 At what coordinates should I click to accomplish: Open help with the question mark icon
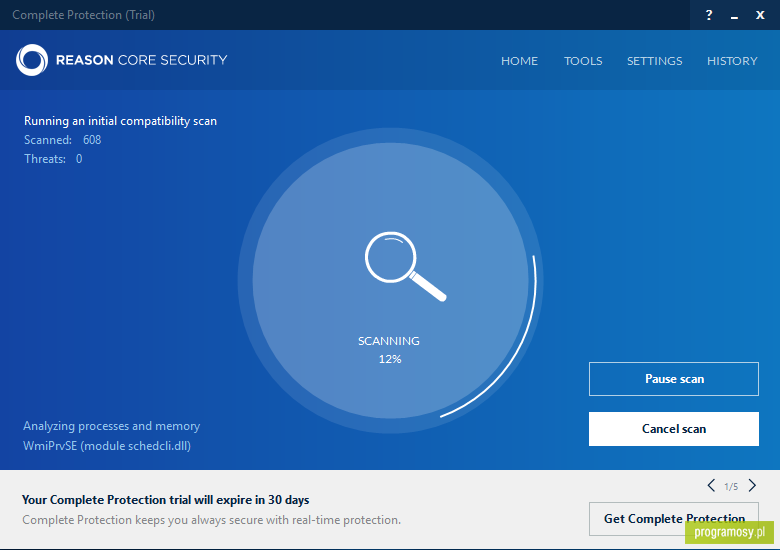[709, 15]
